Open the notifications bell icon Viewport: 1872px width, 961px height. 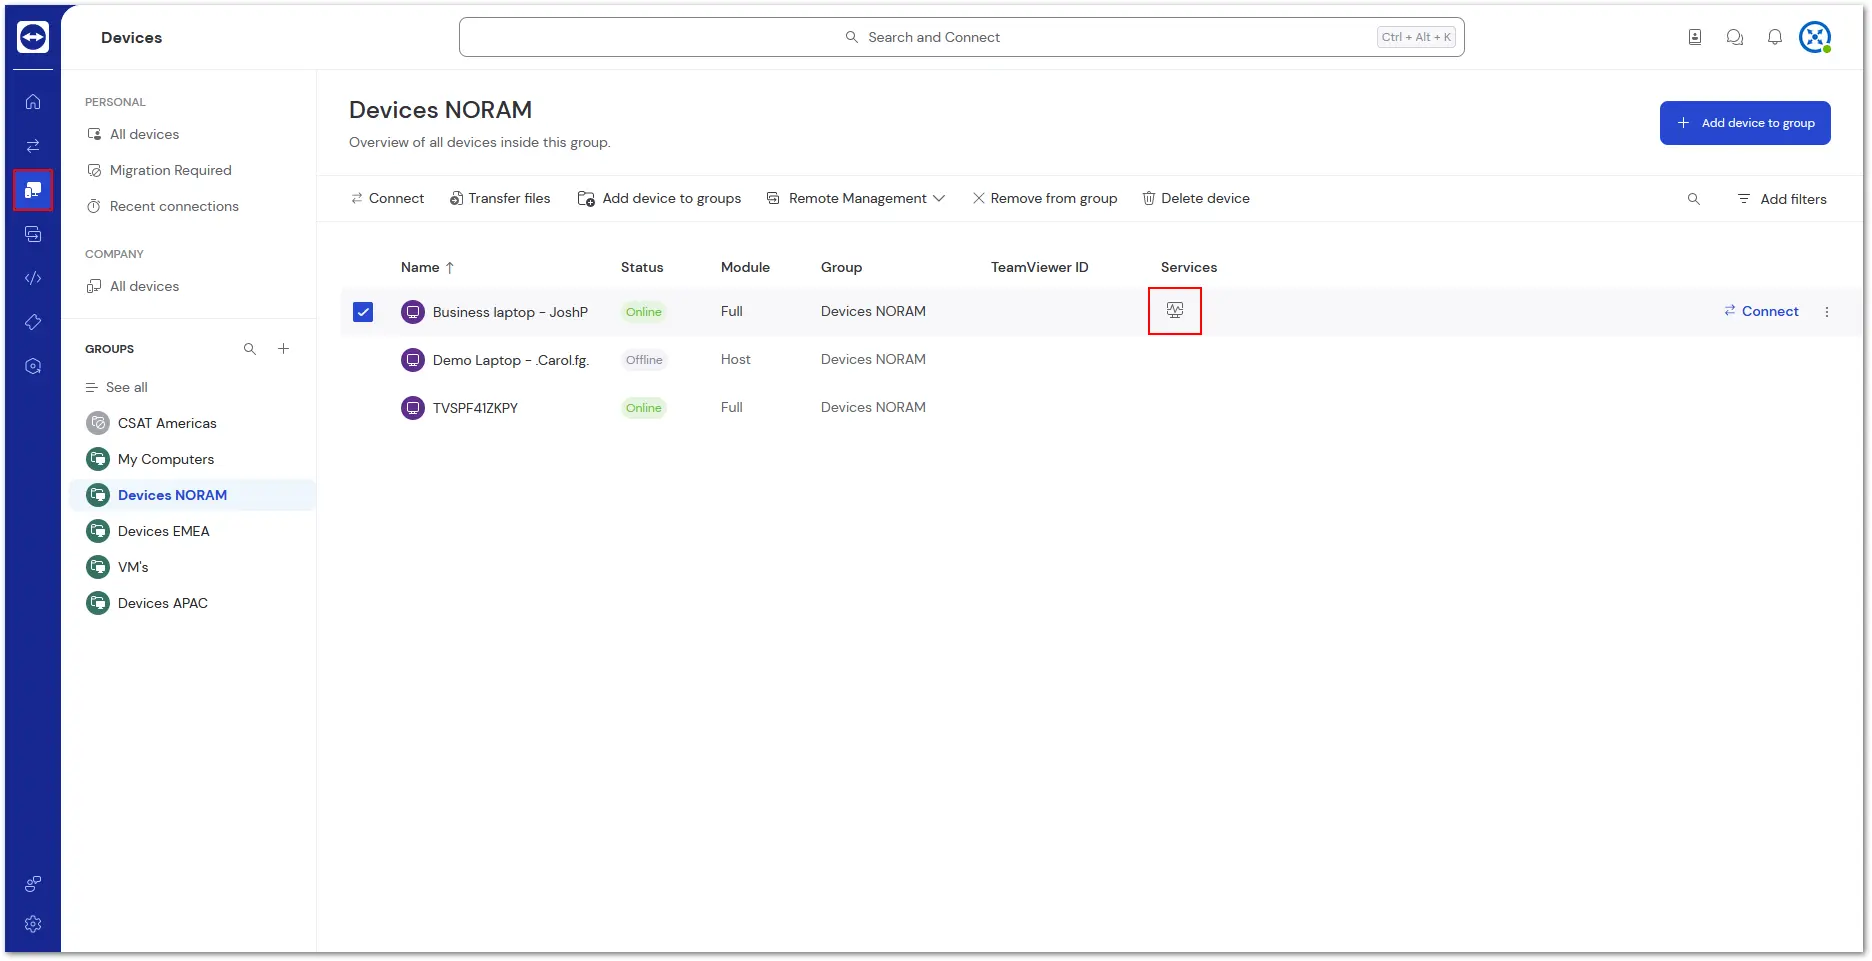(1775, 37)
